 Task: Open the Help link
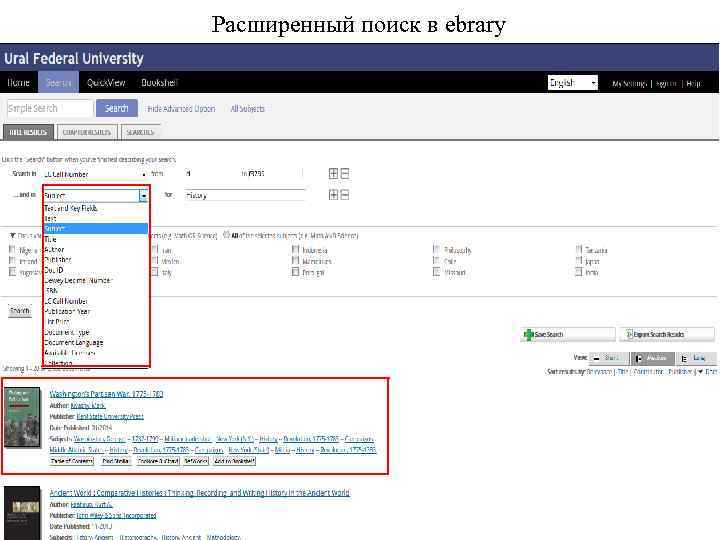tap(693, 84)
